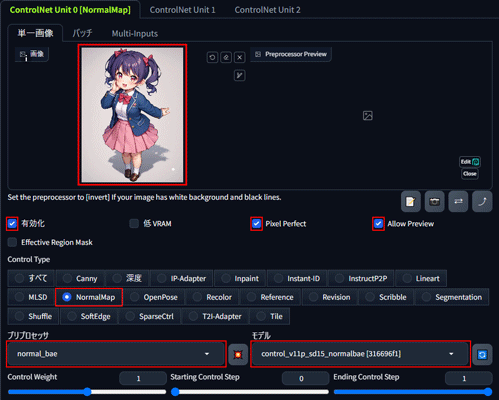Click the mirror swap arrows icon button
The width and height of the screenshot is (499, 400).
pos(458,201)
